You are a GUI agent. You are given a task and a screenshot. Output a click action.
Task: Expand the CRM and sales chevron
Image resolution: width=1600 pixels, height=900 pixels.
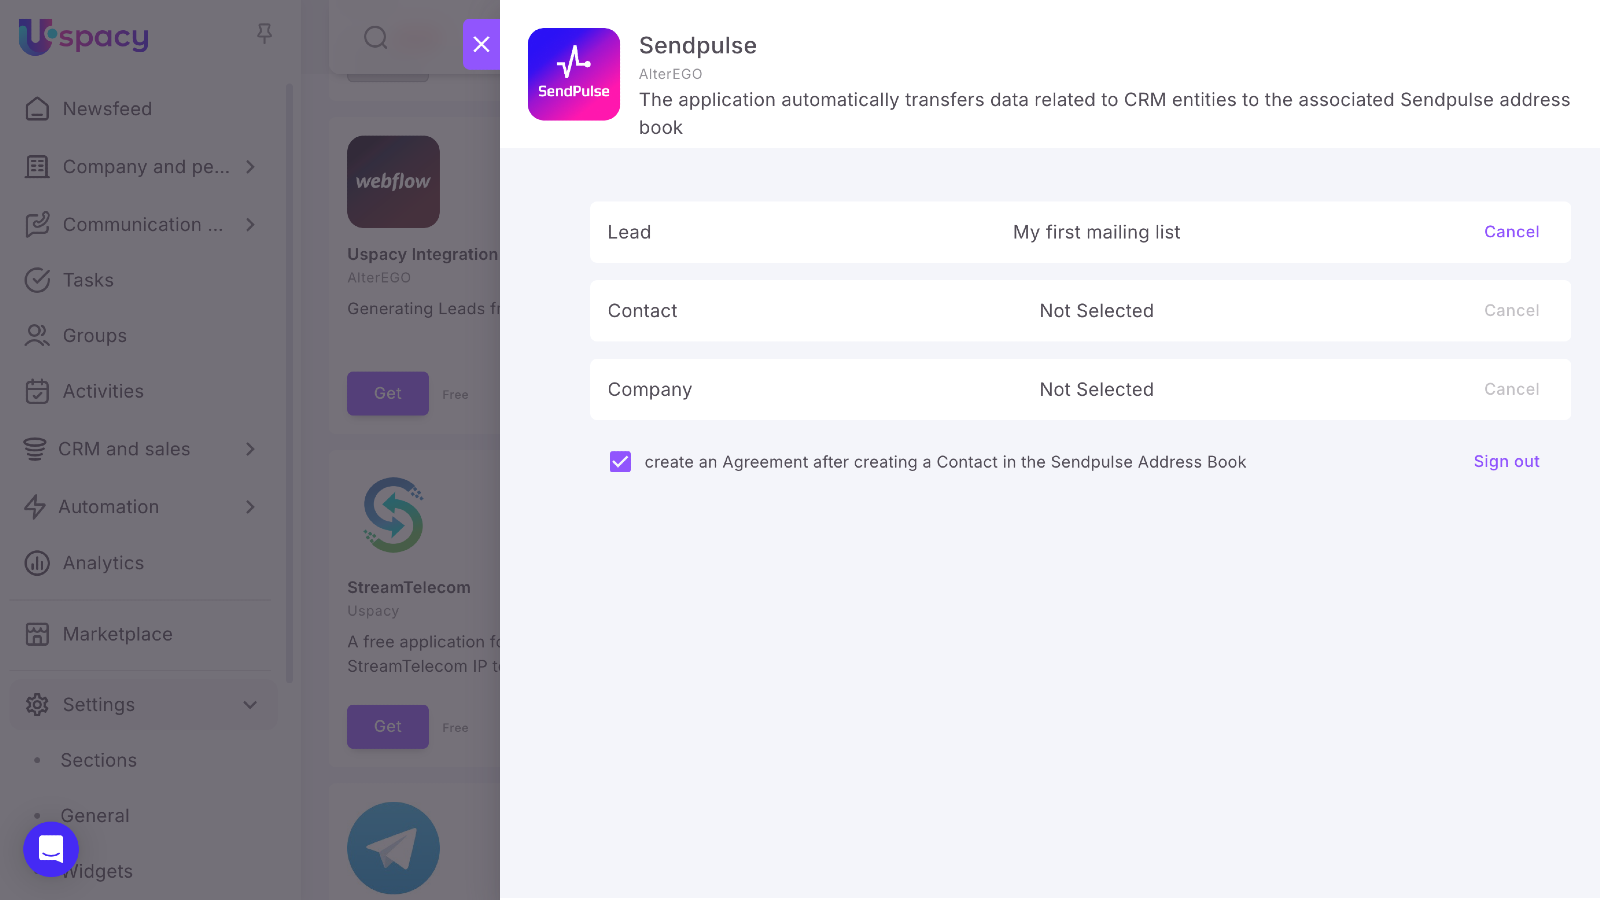point(250,449)
